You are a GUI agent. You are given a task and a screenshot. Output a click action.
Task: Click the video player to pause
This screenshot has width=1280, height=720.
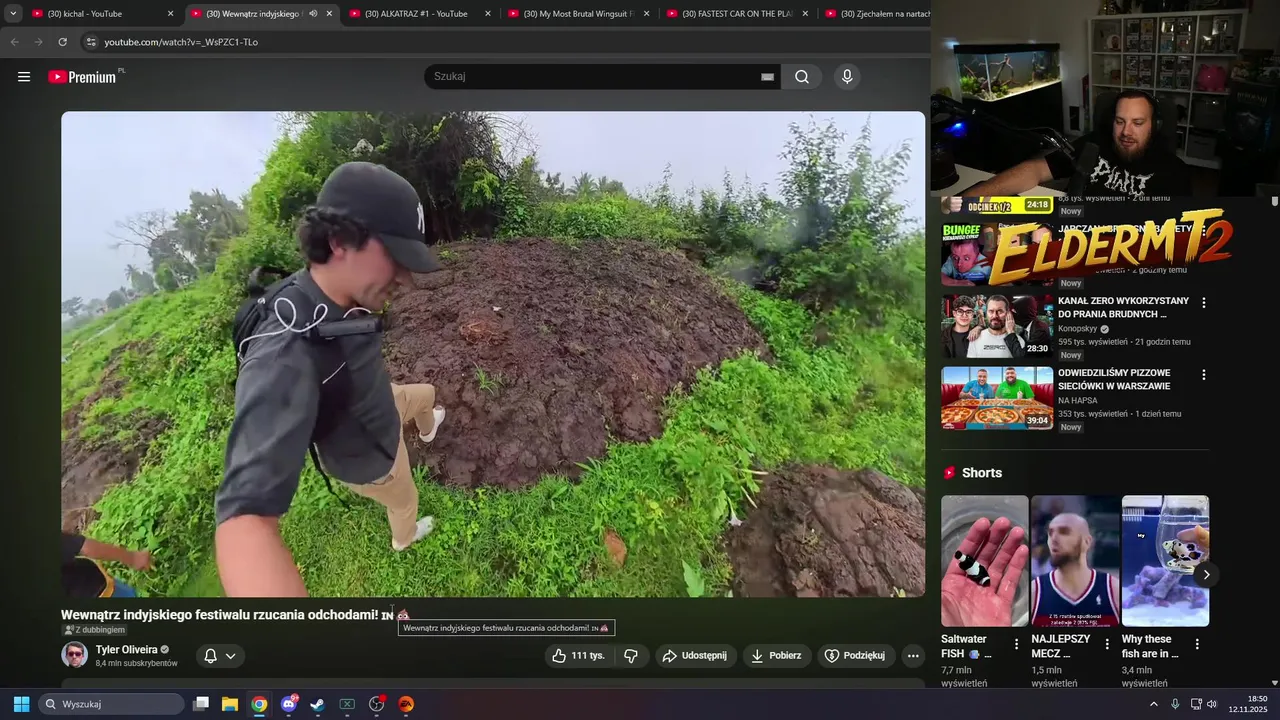[493, 354]
